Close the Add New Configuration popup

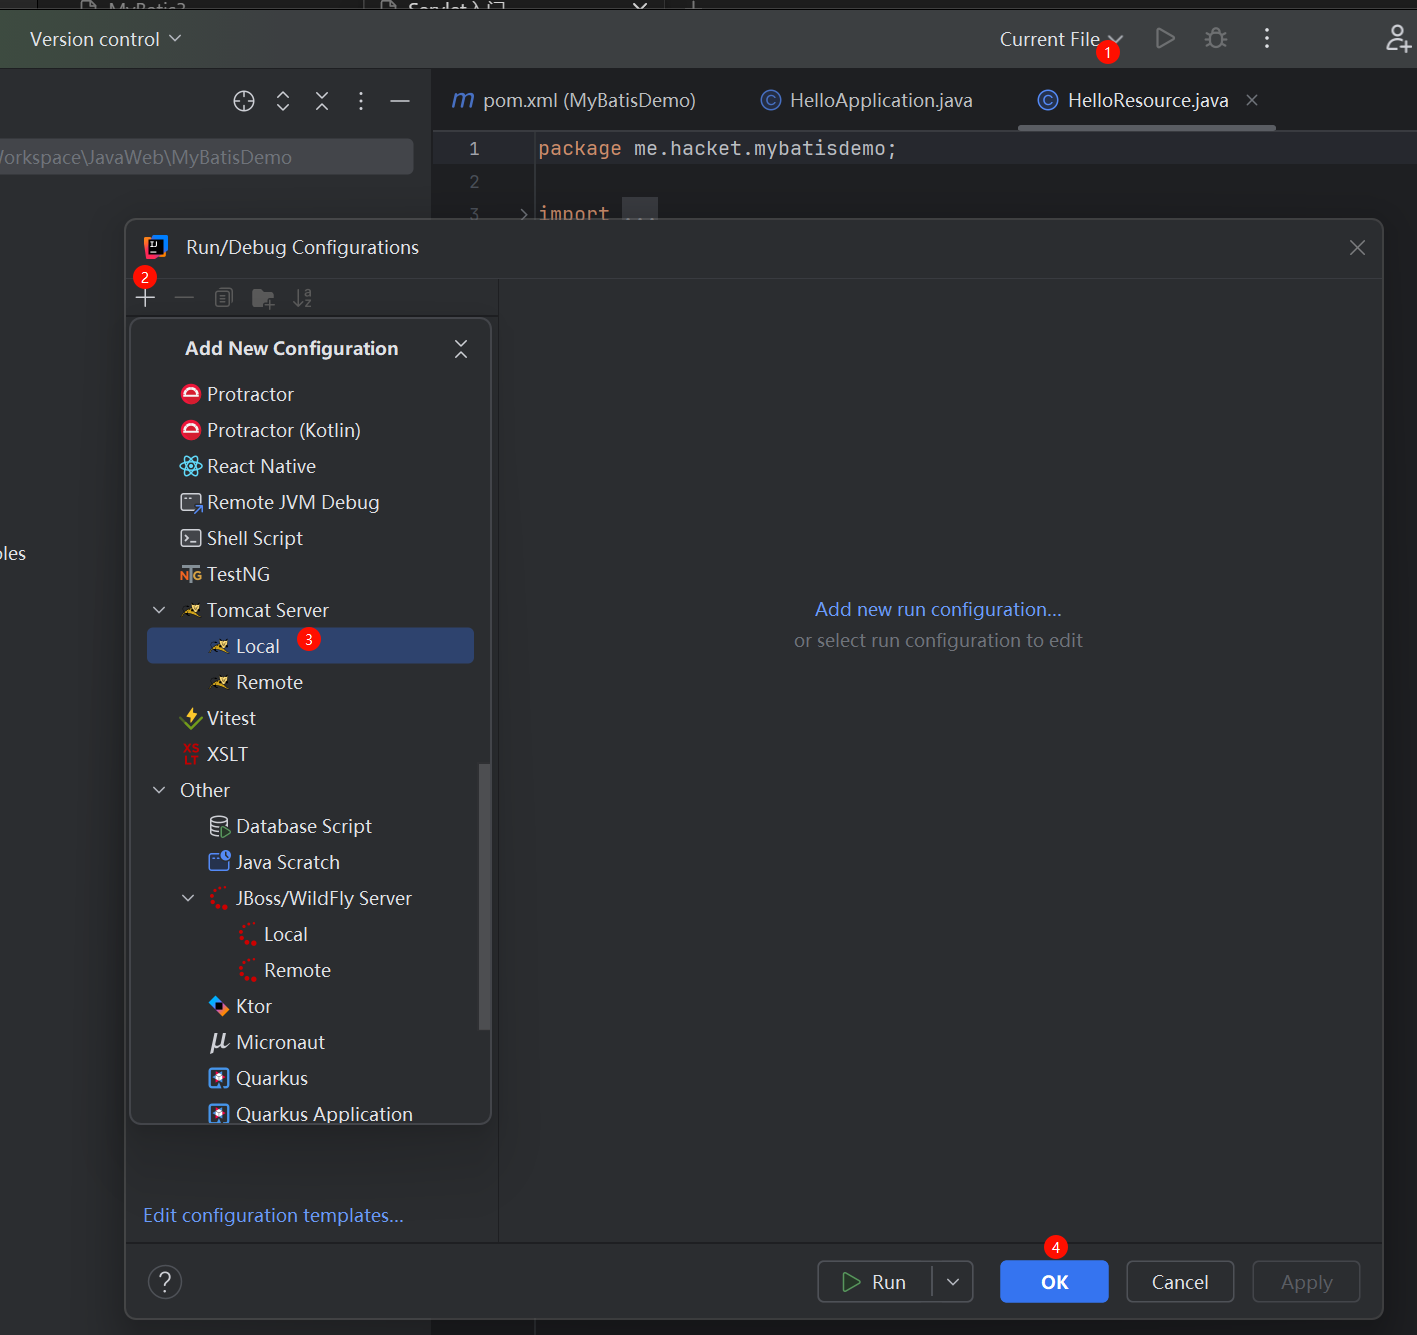point(461,349)
